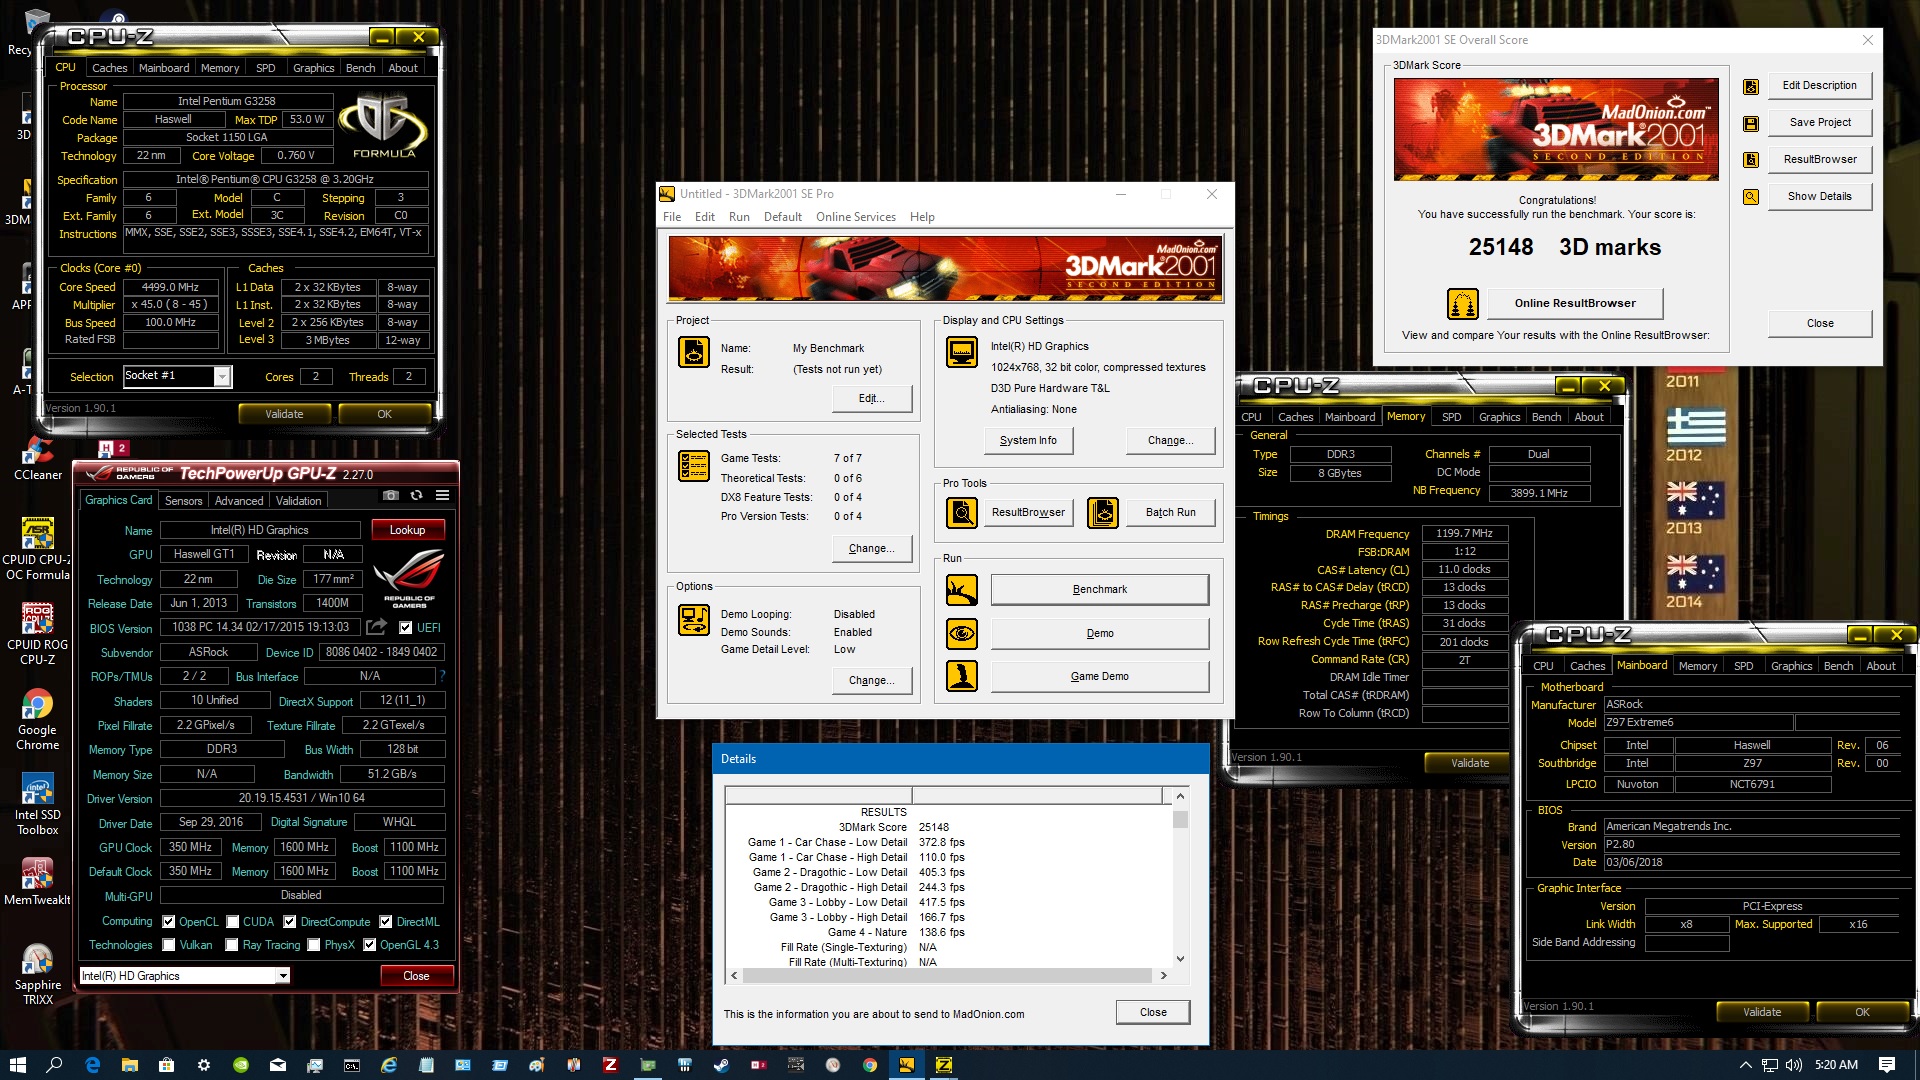1920x1080 pixels.
Task: Toggle the CUDA checkbox
Action: pos(233,922)
